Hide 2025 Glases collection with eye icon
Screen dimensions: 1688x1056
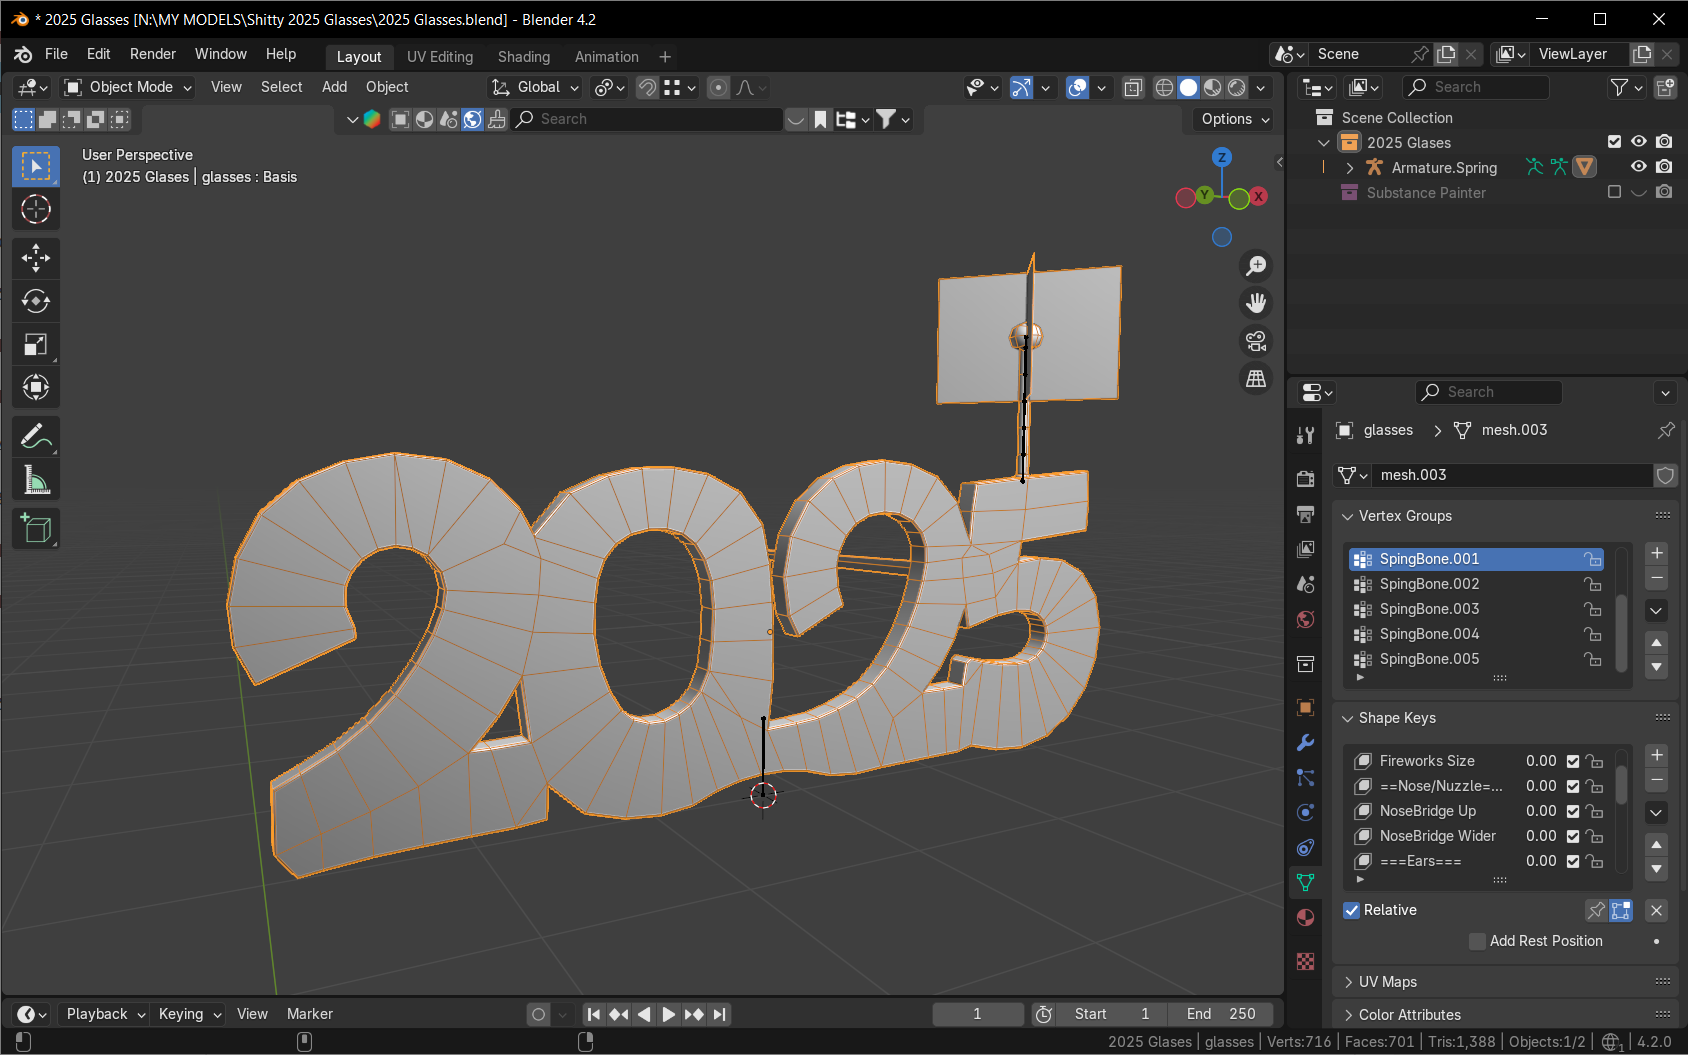coord(1638,142)
